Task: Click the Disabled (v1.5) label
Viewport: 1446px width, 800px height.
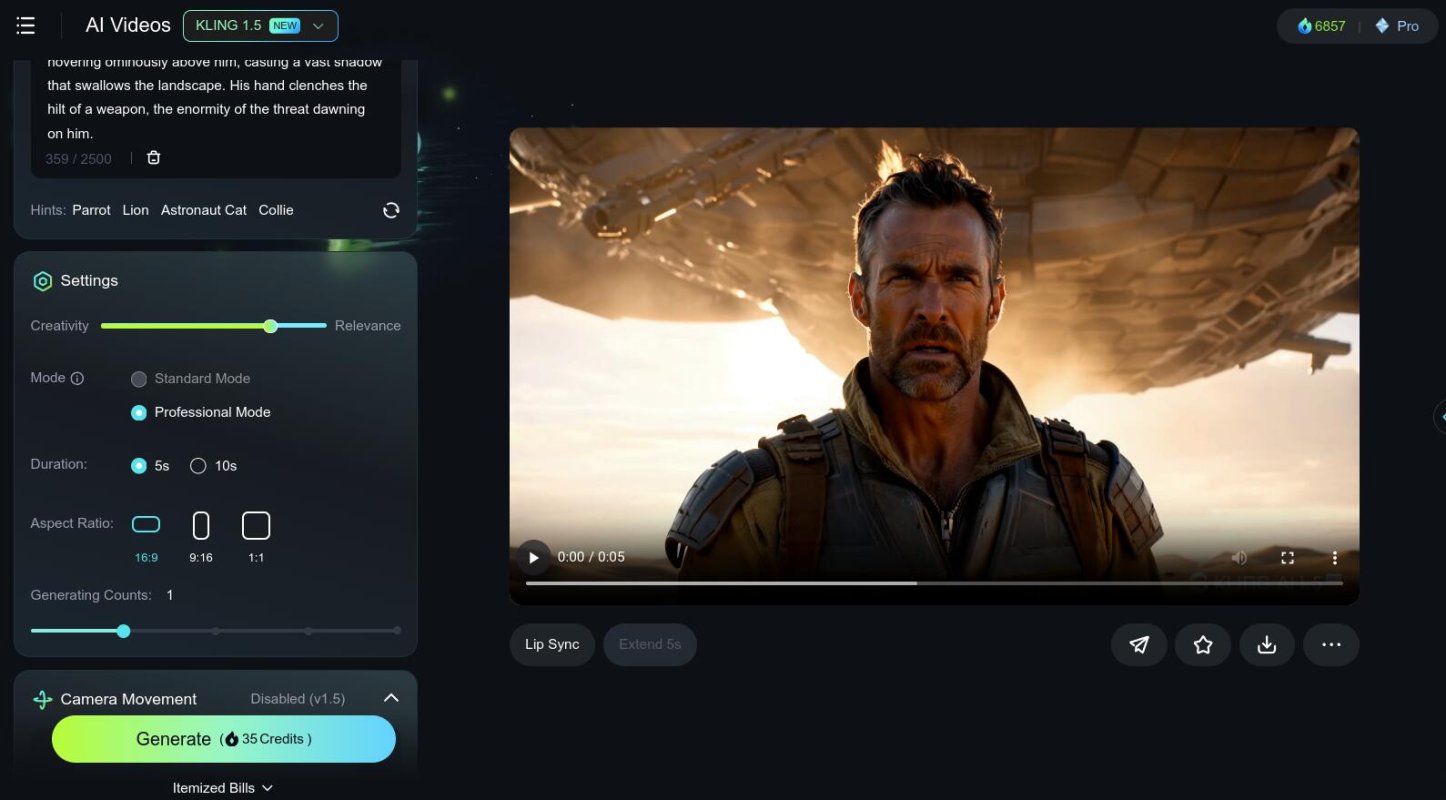Action: click(298, 699)
